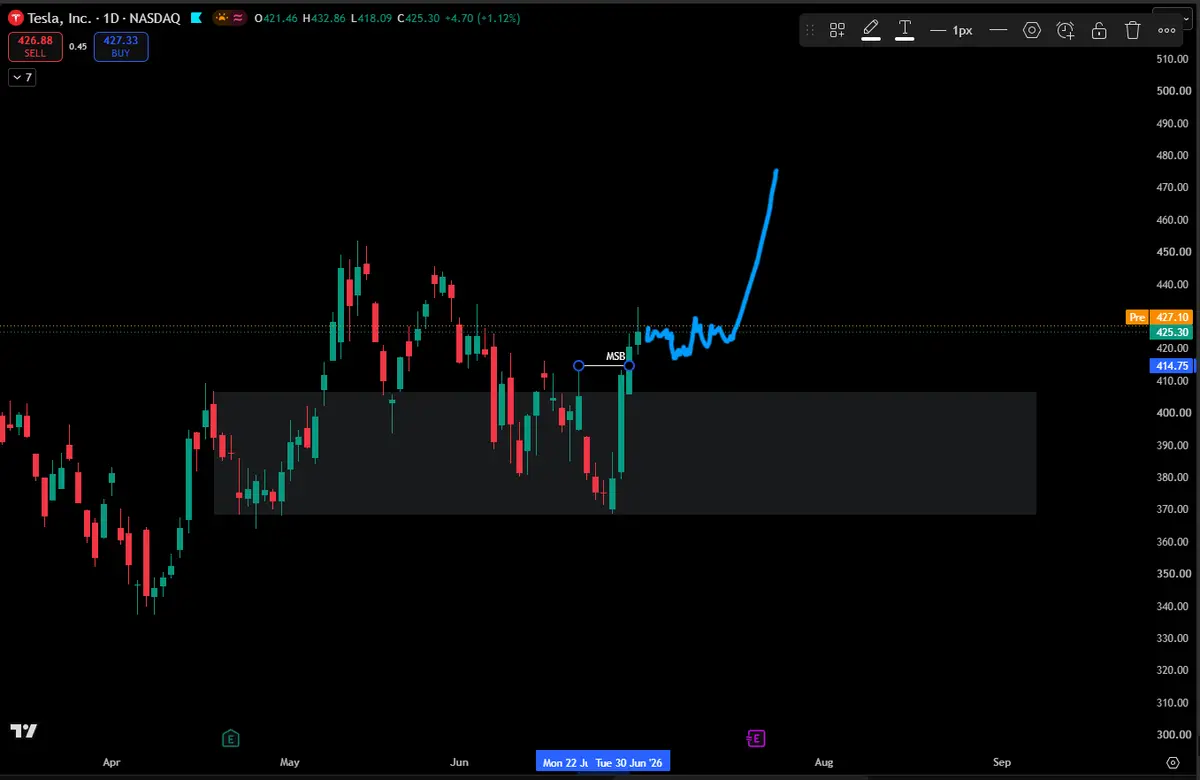Screen dimensions: 1200x780
Task: Click the 427.33 BUY button
Action: (x=121, y=47)
